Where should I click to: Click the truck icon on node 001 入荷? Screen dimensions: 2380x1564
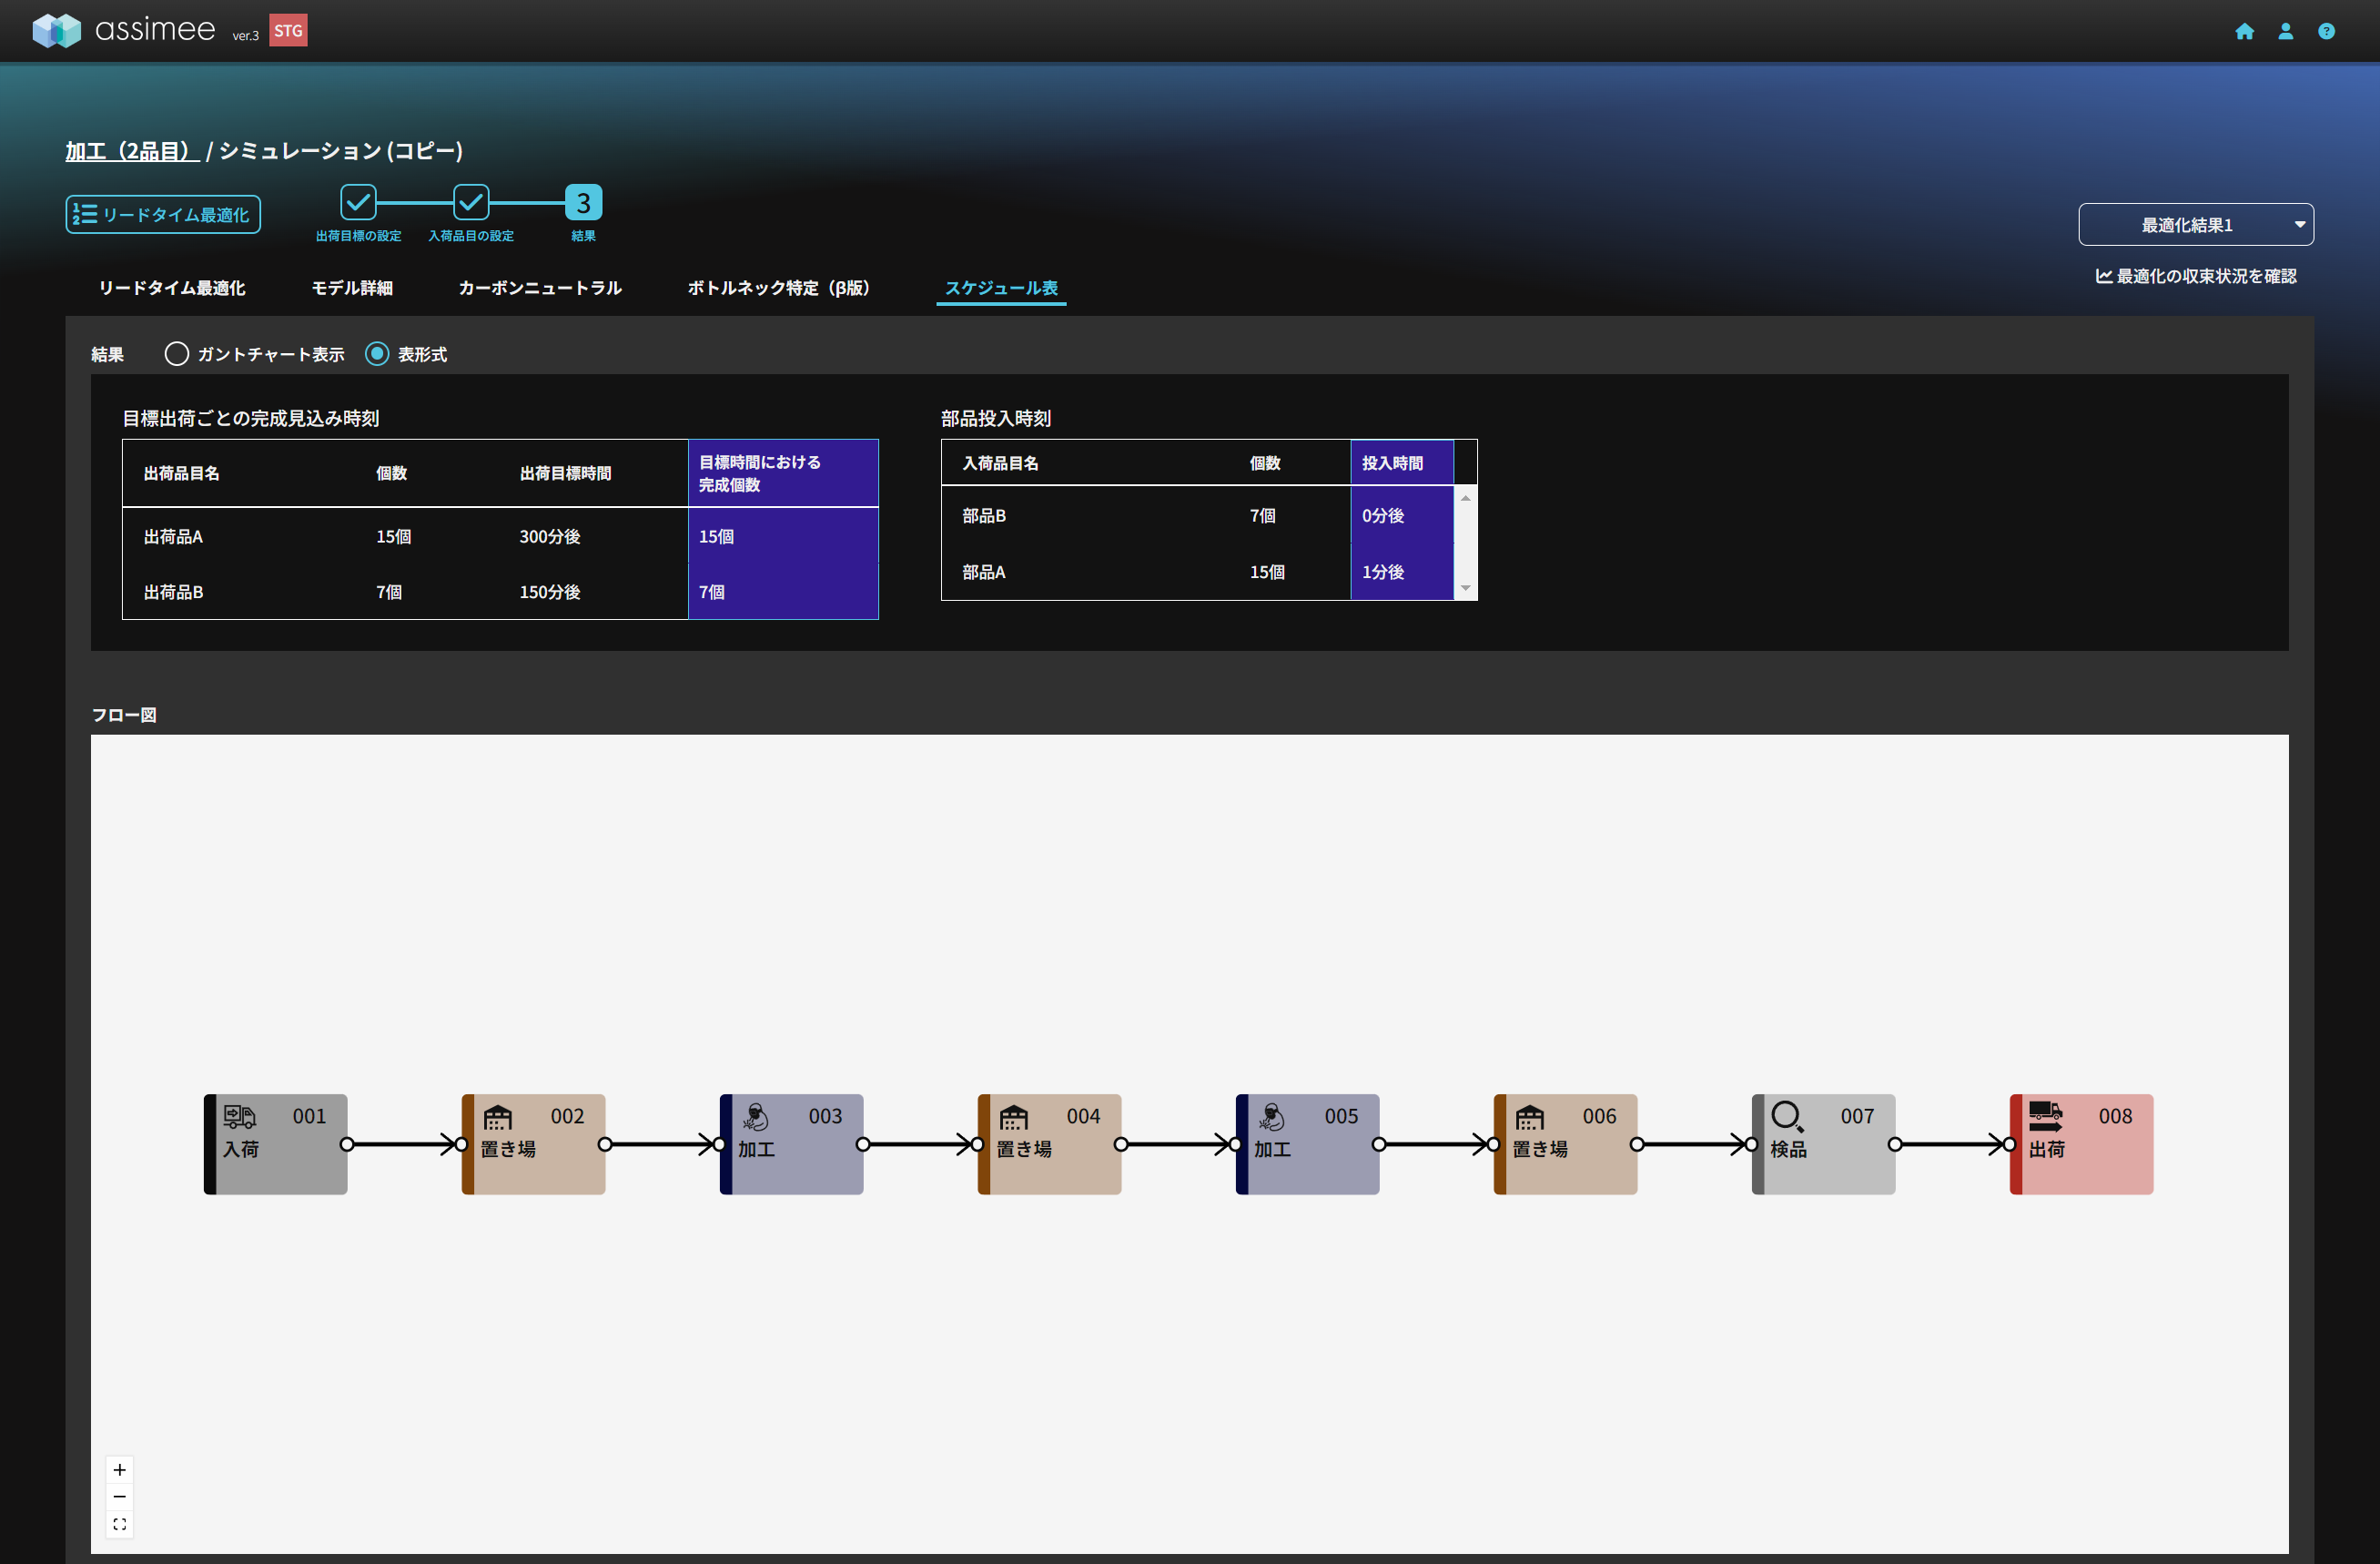(239, 1116)
